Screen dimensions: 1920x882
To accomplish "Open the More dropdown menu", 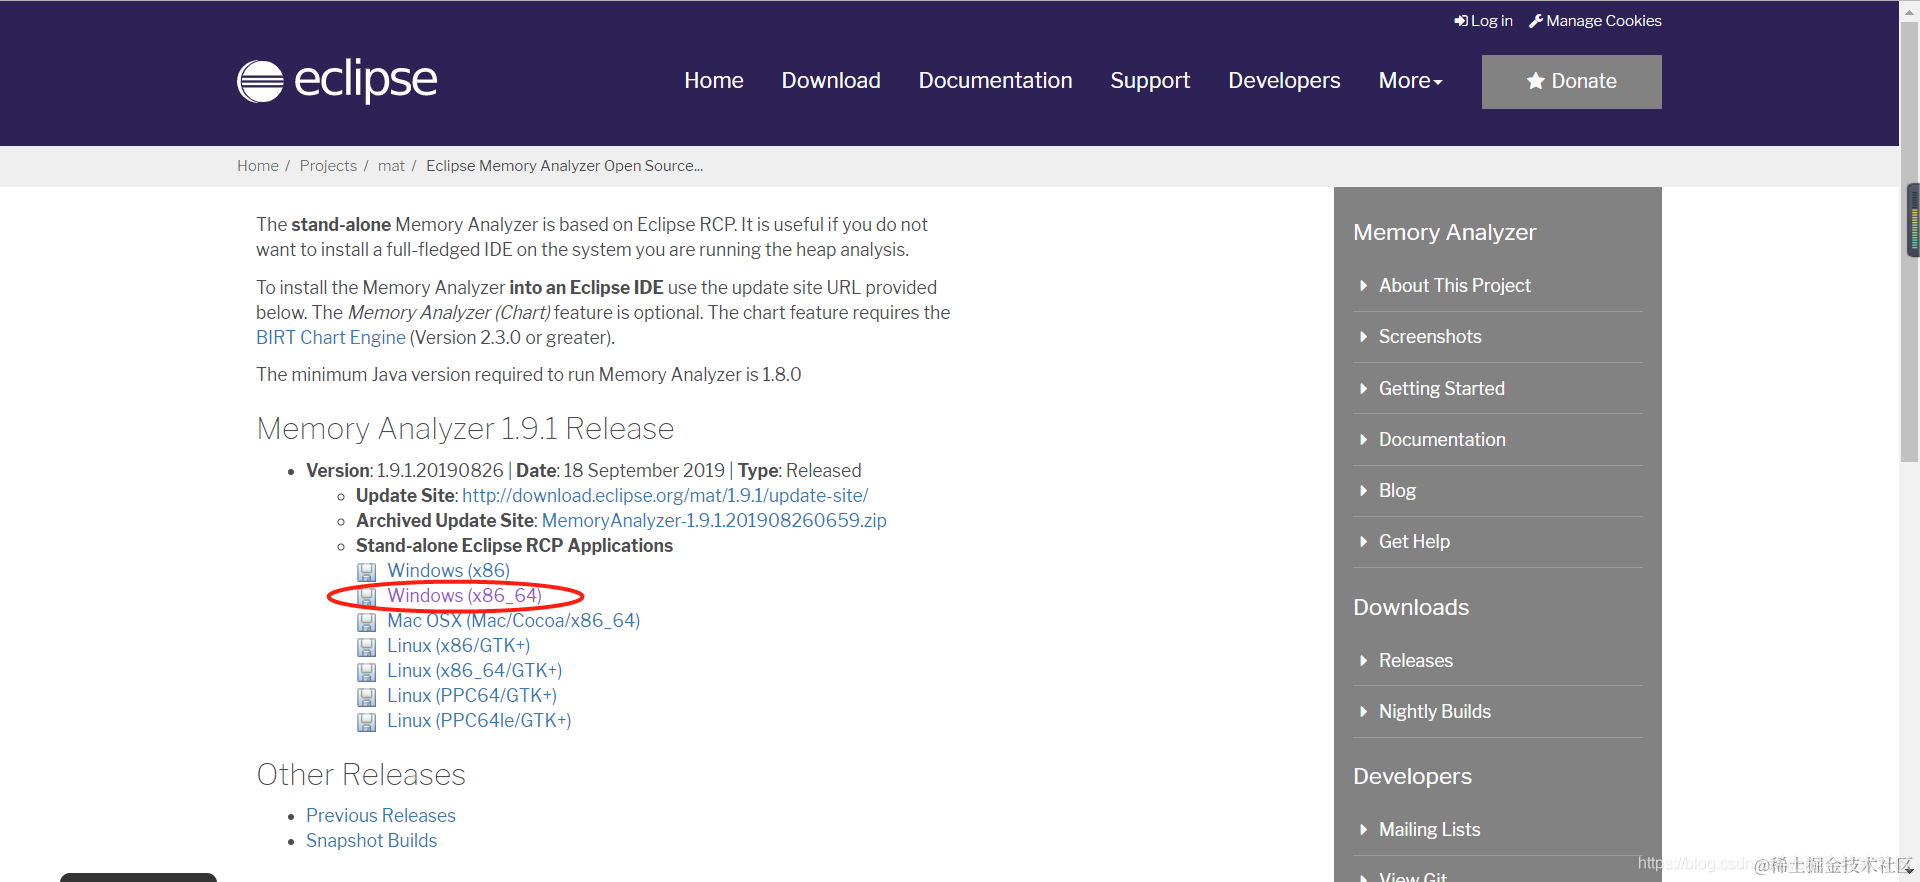I will (1410, 81).
